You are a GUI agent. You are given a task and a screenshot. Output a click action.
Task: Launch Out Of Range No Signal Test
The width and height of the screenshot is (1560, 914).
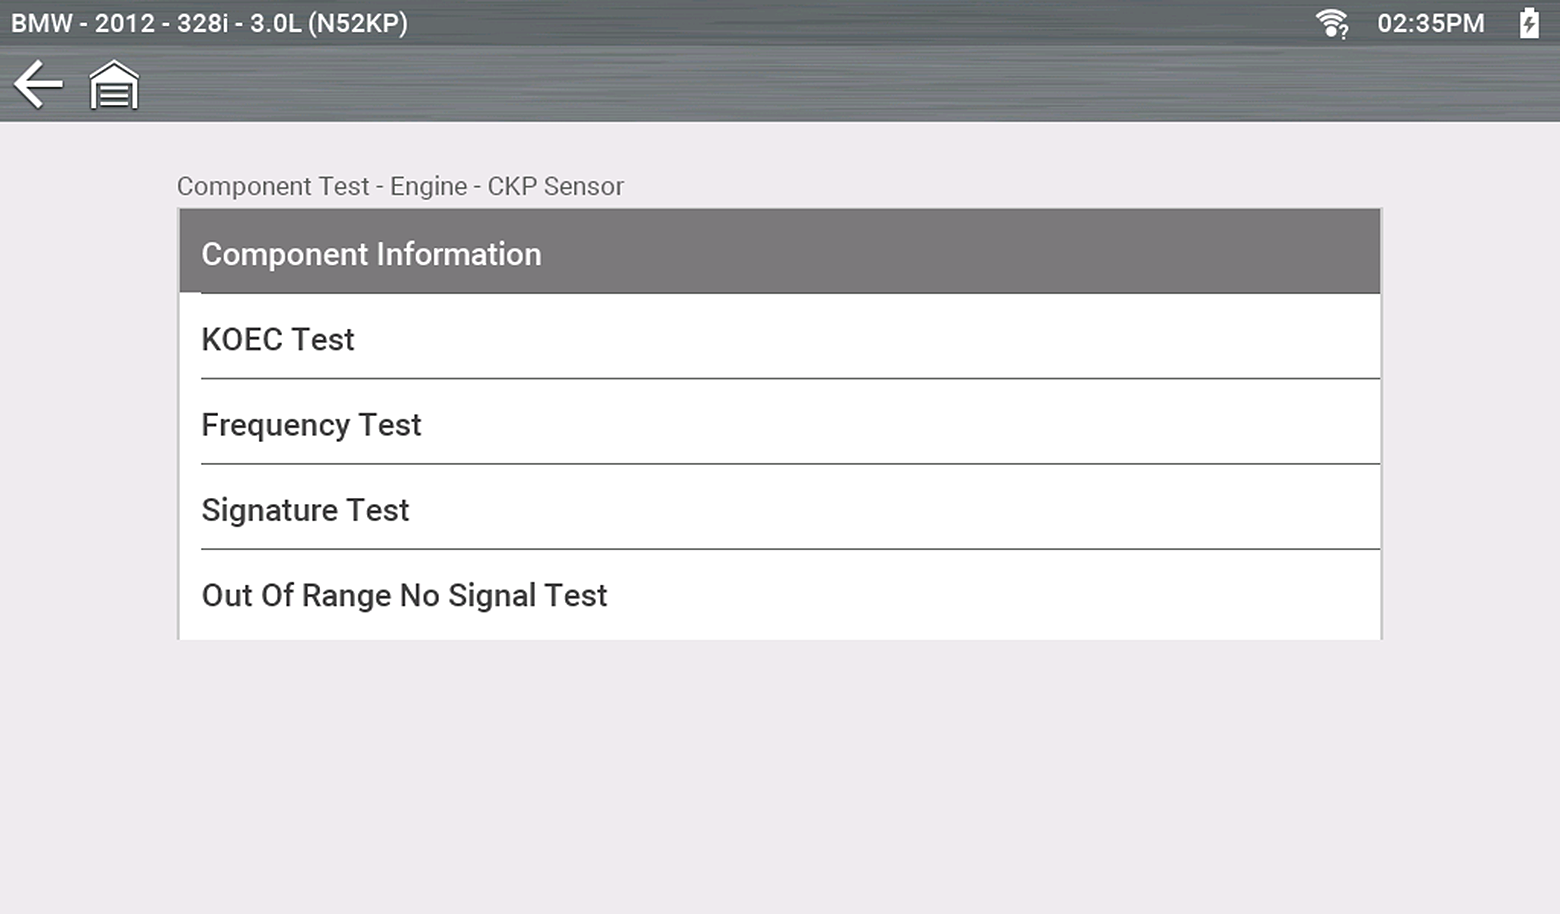(x=779, y=595)
